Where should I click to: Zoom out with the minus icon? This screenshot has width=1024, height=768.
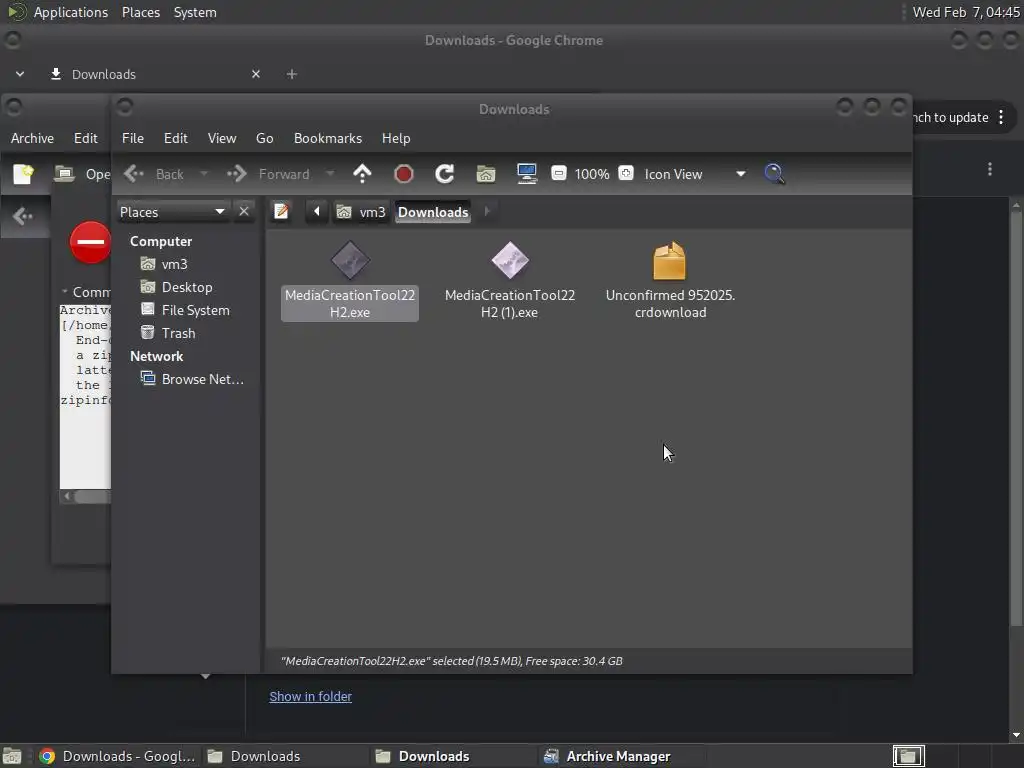[x=558, y=174]
